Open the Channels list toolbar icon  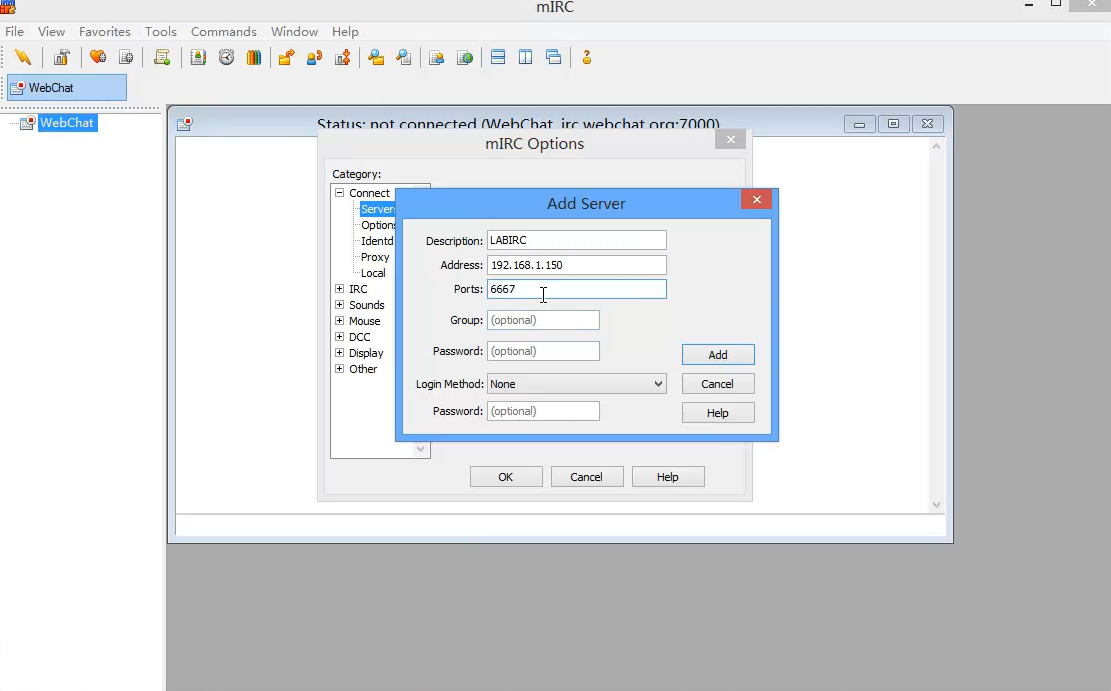tap(126, 57)
